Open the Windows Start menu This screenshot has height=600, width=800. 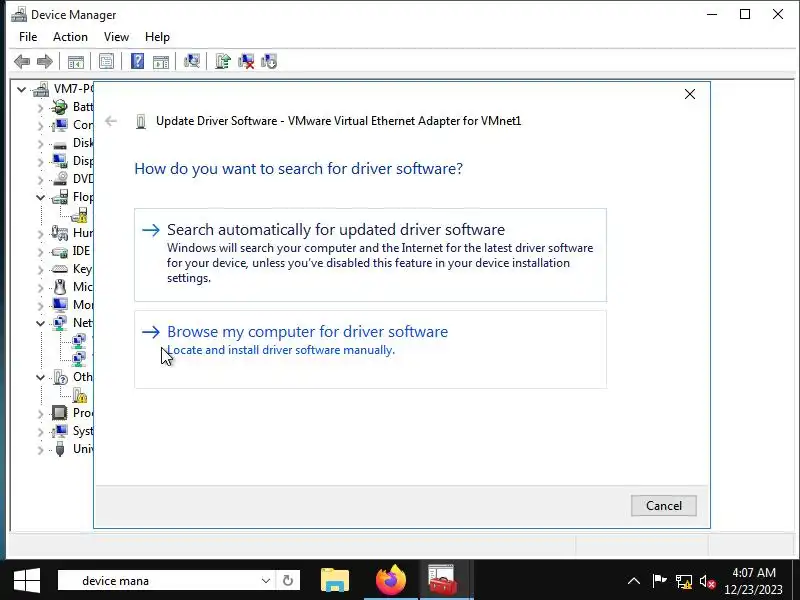27,581
